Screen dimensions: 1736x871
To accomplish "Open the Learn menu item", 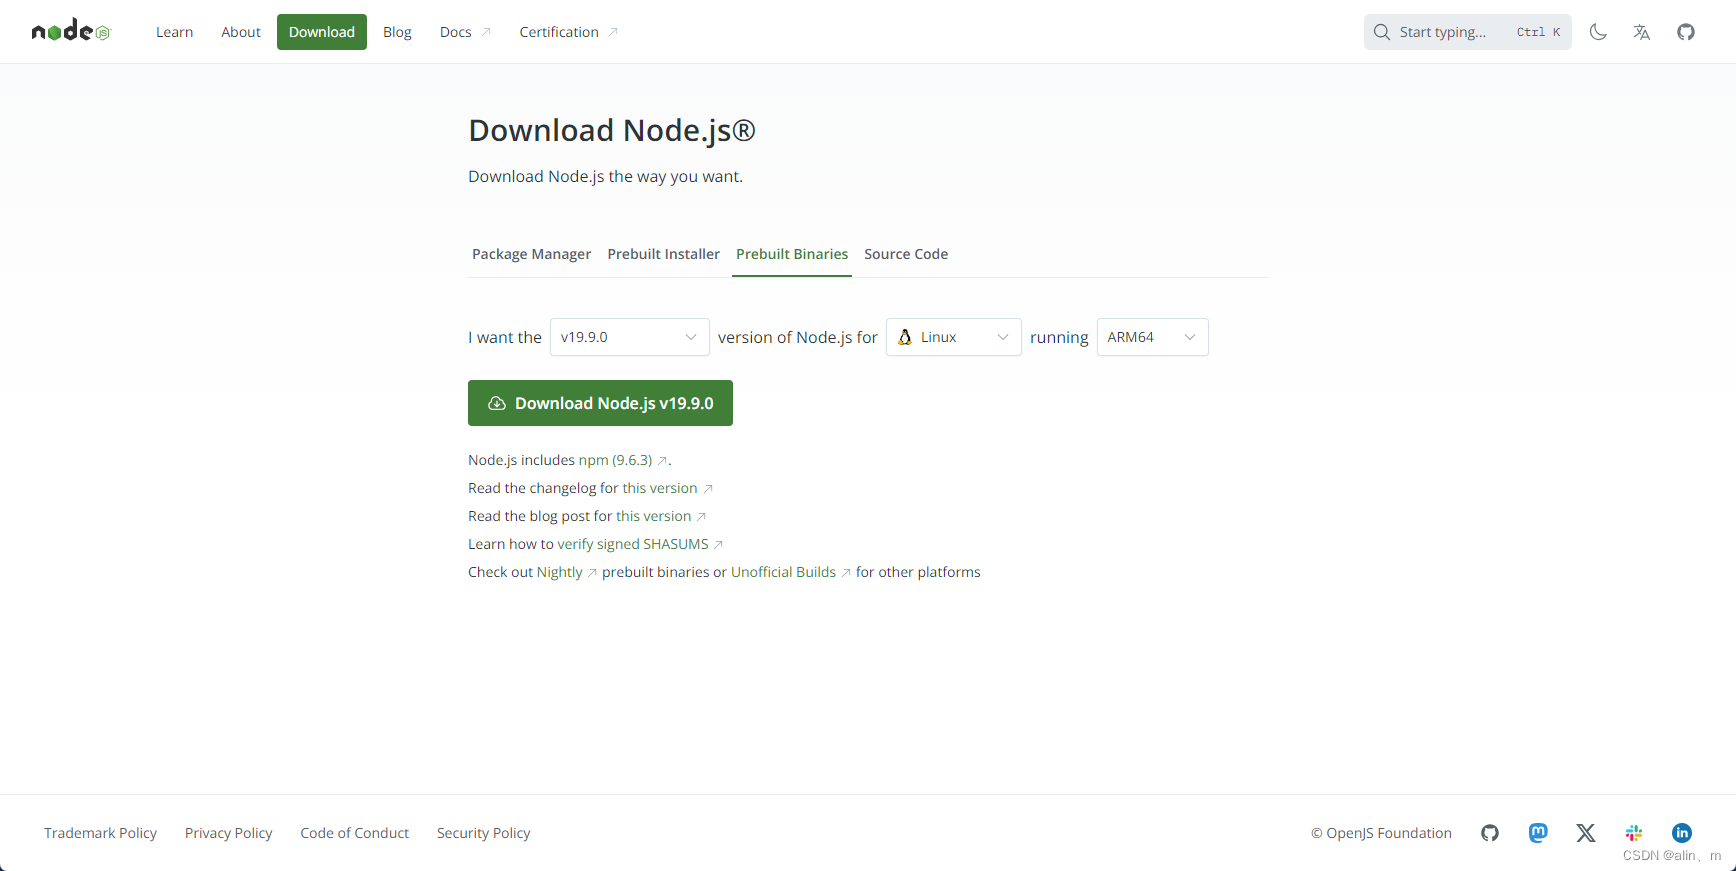I will point(175,32).
